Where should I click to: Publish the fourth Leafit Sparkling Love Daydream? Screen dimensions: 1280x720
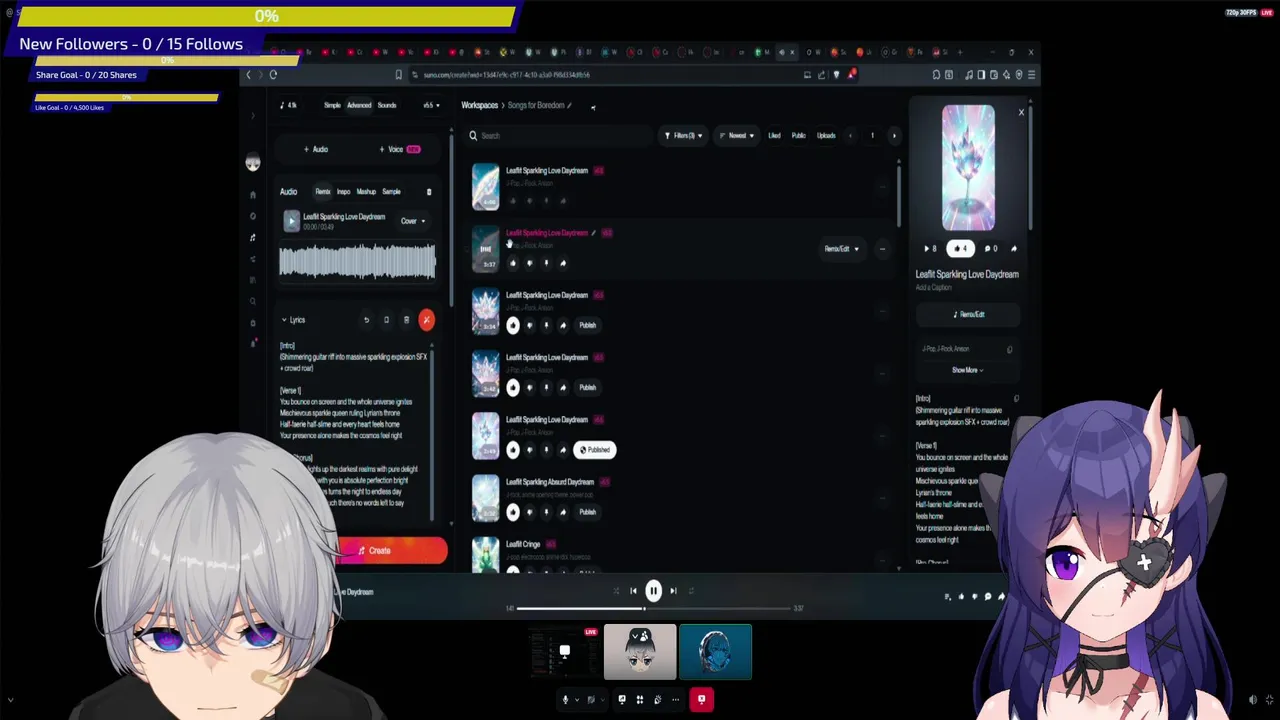point(588,387)
